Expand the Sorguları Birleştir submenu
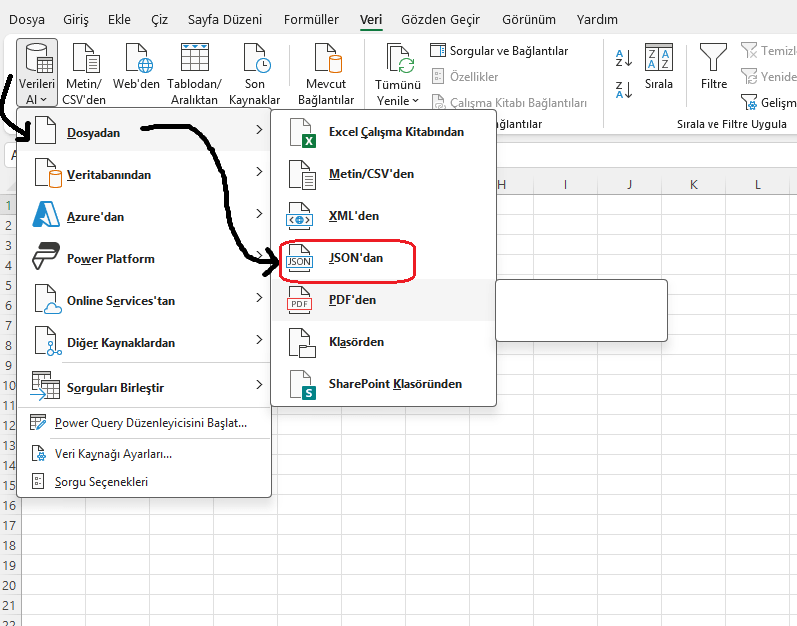The image size is (797, 626). pyautogui.click(x=144, y=387)
